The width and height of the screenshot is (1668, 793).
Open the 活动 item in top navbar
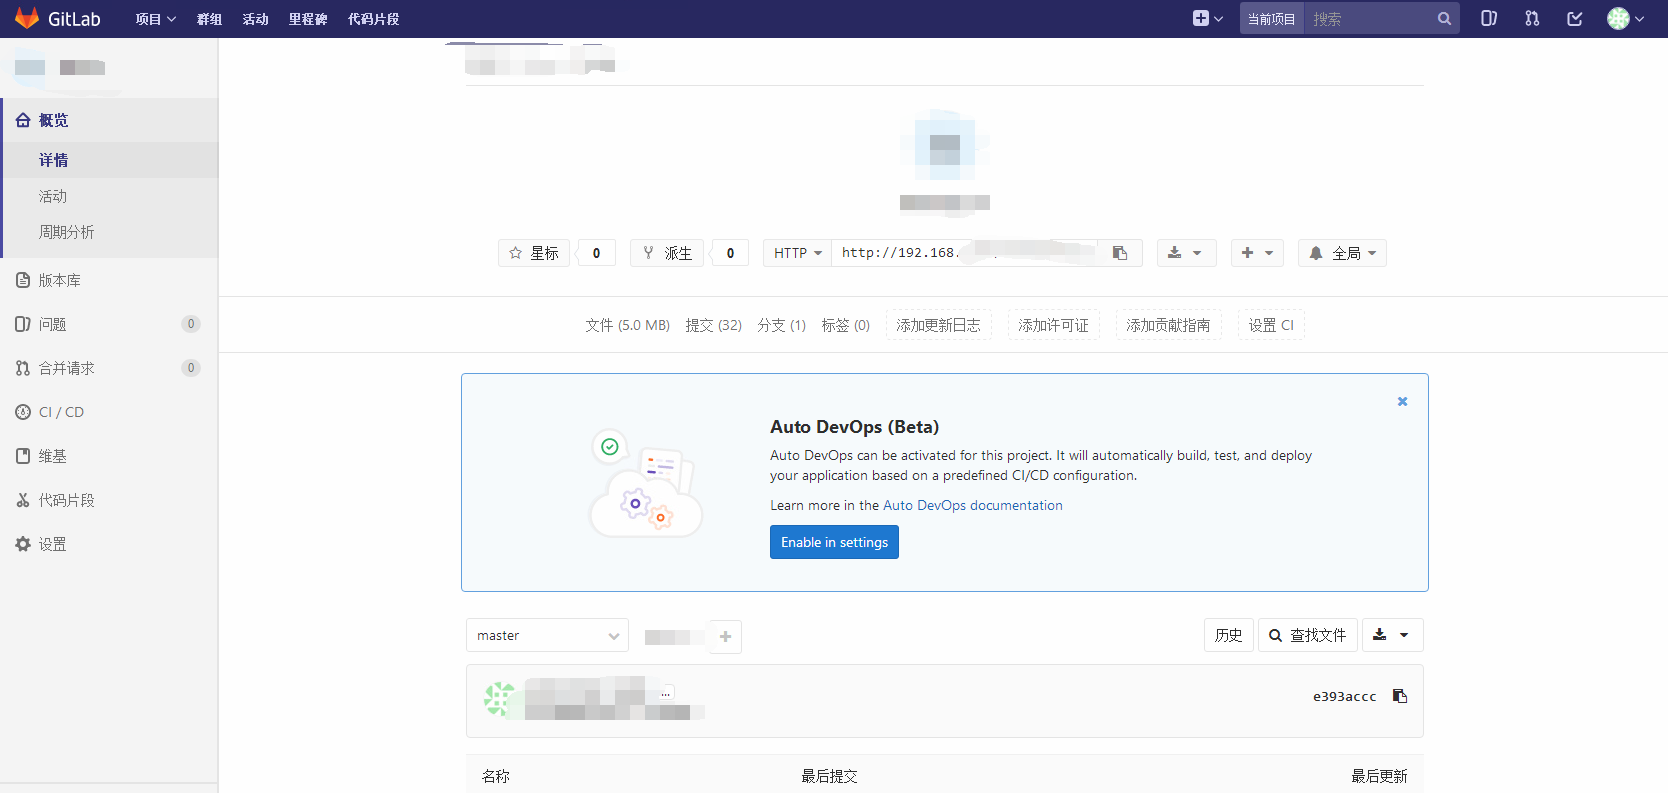[255, 19]
